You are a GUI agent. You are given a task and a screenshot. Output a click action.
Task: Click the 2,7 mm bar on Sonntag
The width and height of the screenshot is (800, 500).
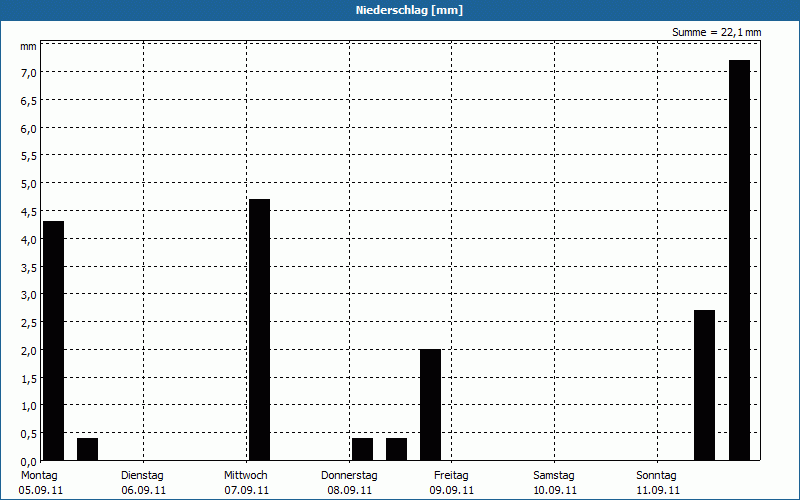[705, 385]
